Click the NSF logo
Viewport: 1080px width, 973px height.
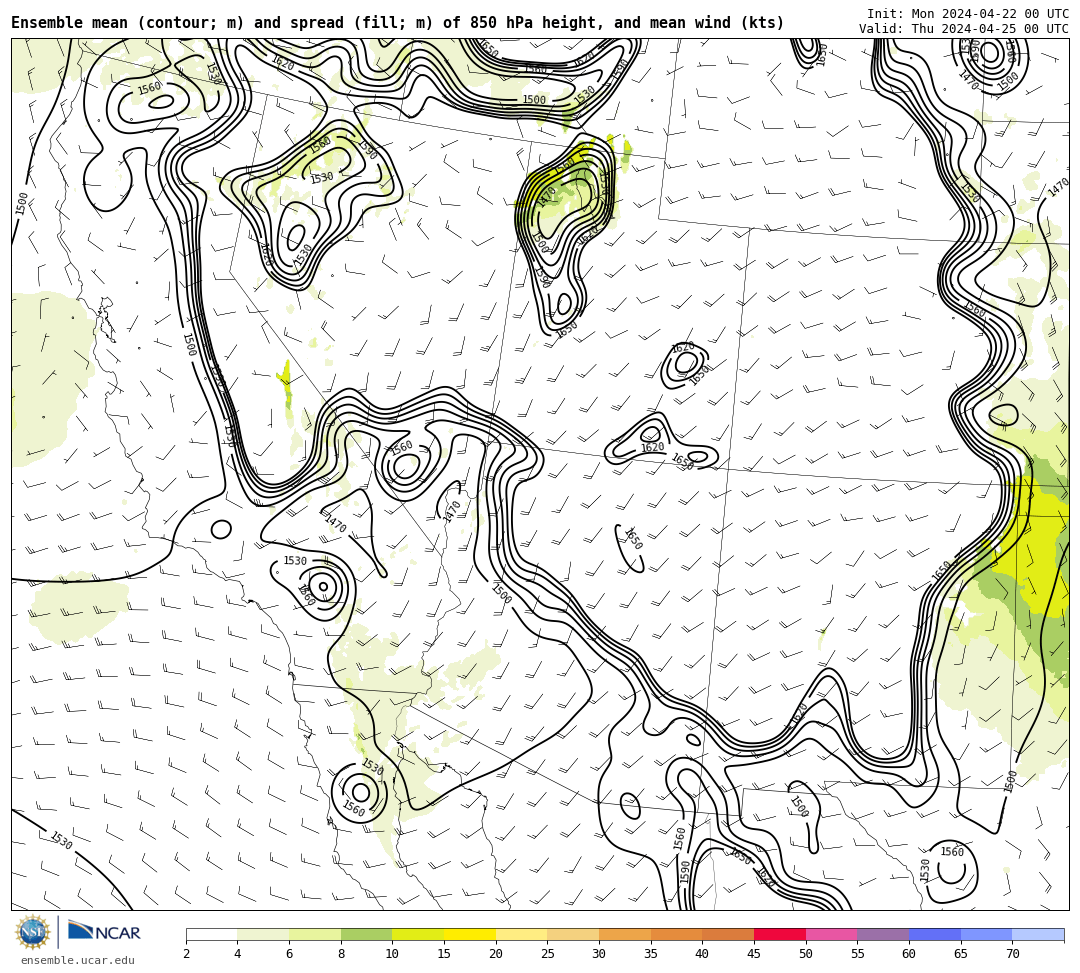pyautogui.click(x=33, y=932)
